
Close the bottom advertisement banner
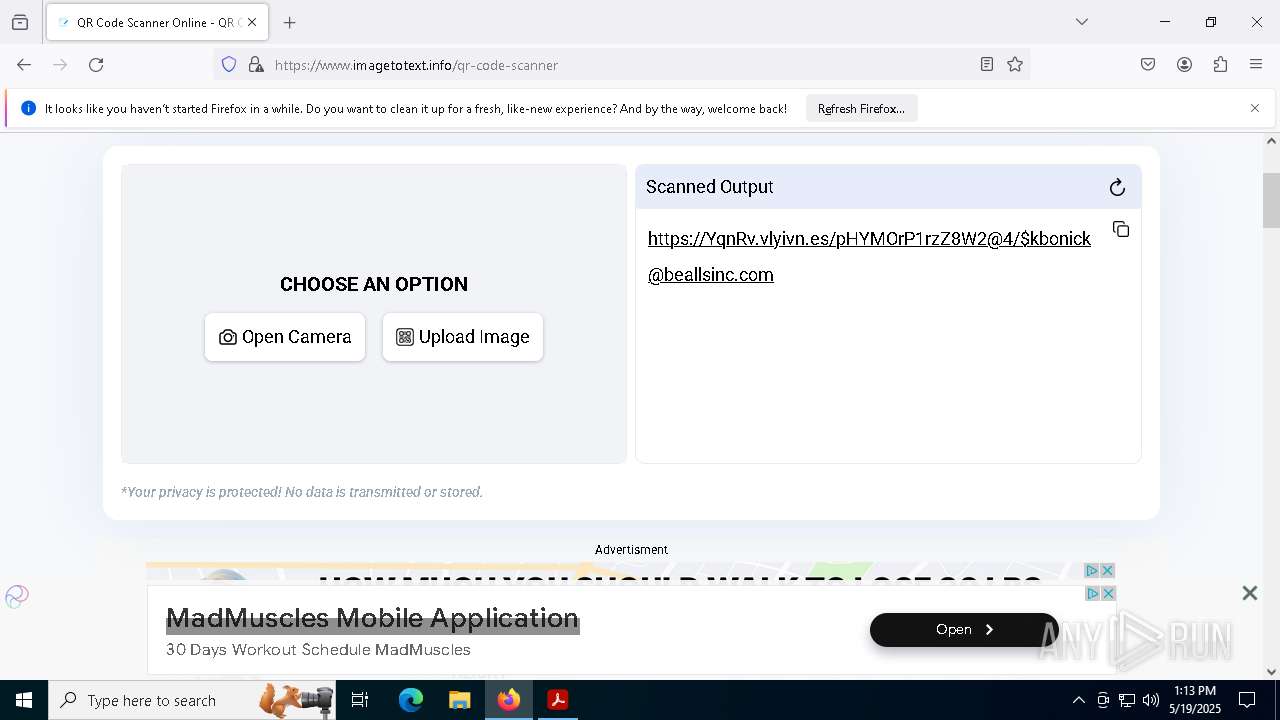(1249, 593)
